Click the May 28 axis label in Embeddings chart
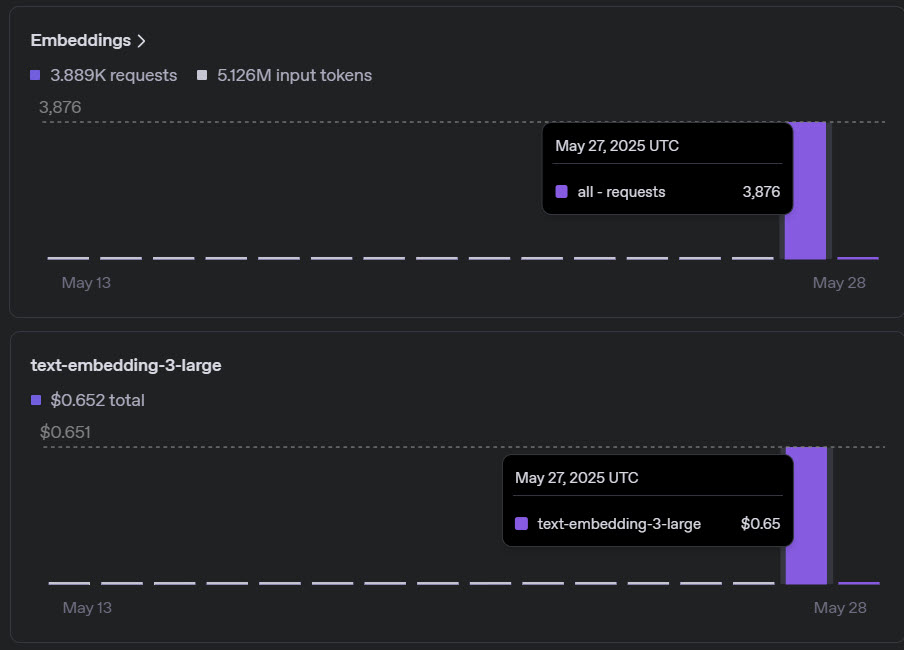 tap(839, 283)
